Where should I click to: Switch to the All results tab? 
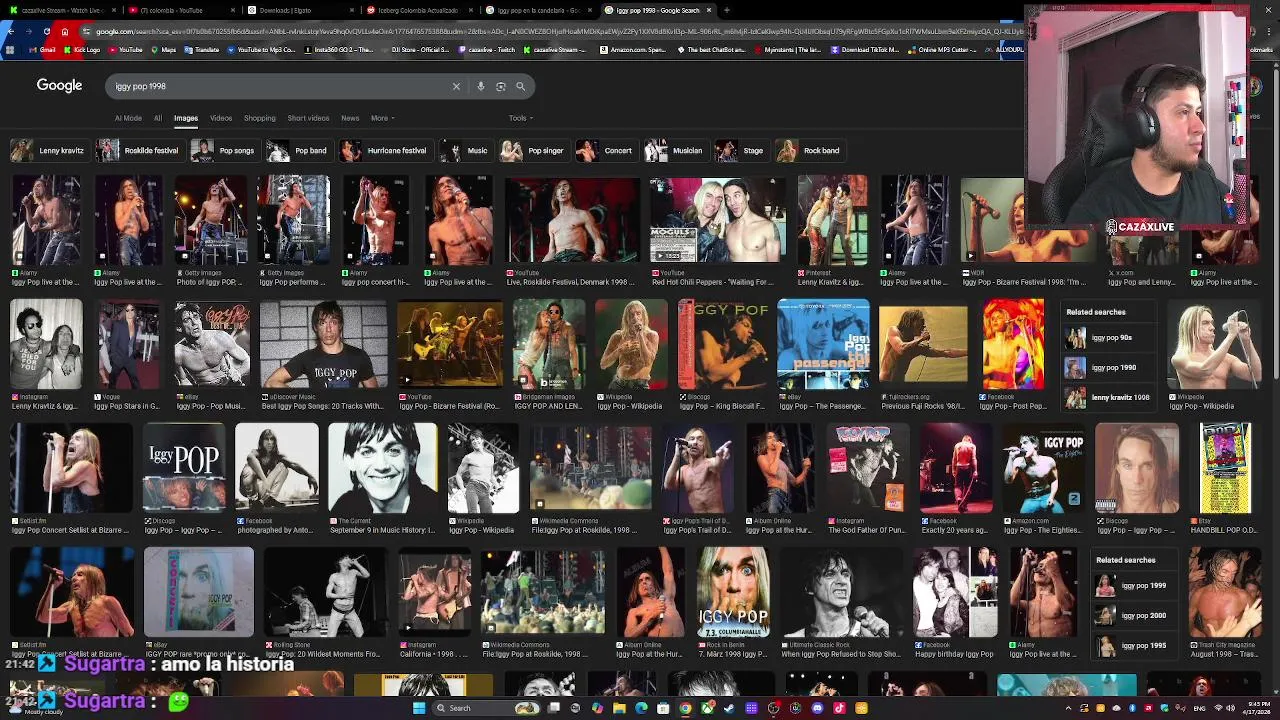157,118
